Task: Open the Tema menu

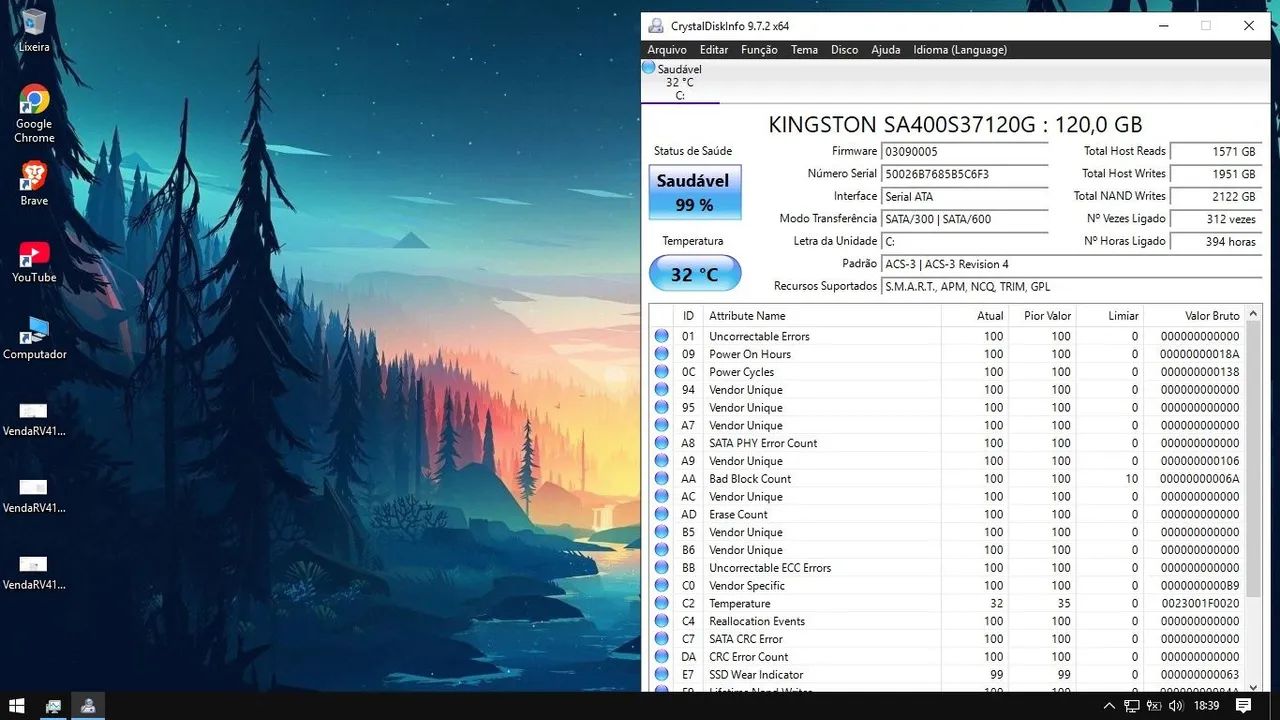Action: click(804, 50)
